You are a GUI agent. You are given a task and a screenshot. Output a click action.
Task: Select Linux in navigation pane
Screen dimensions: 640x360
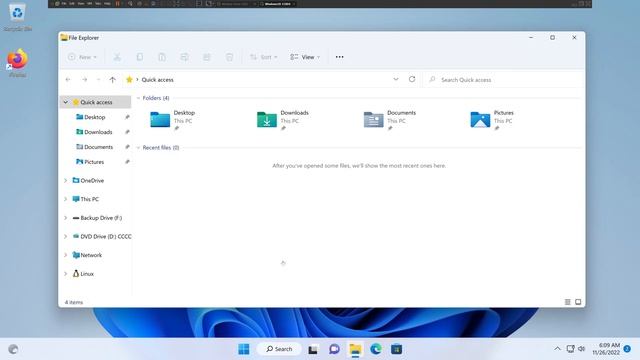pyautogui.click(x=87, y=274)
